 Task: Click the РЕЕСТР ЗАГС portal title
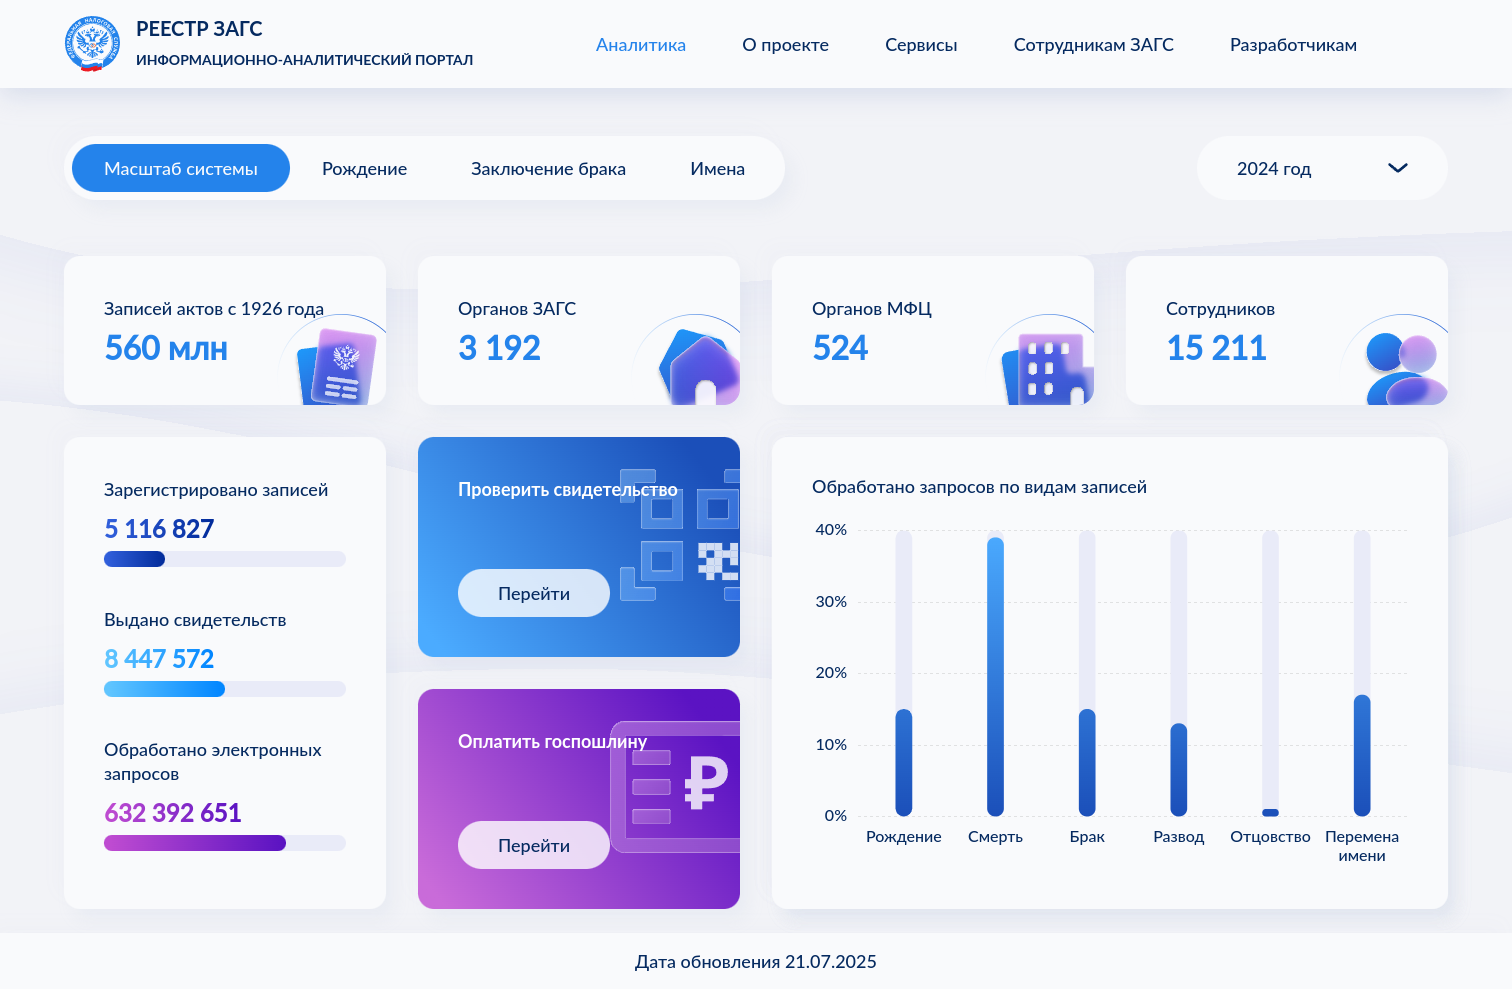tap(199, 29)
